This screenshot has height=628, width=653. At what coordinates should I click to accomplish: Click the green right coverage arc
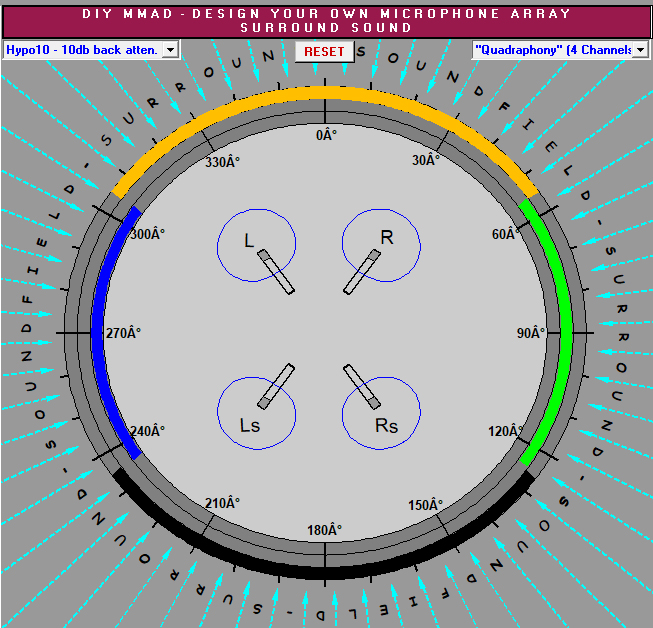[565, 331]
